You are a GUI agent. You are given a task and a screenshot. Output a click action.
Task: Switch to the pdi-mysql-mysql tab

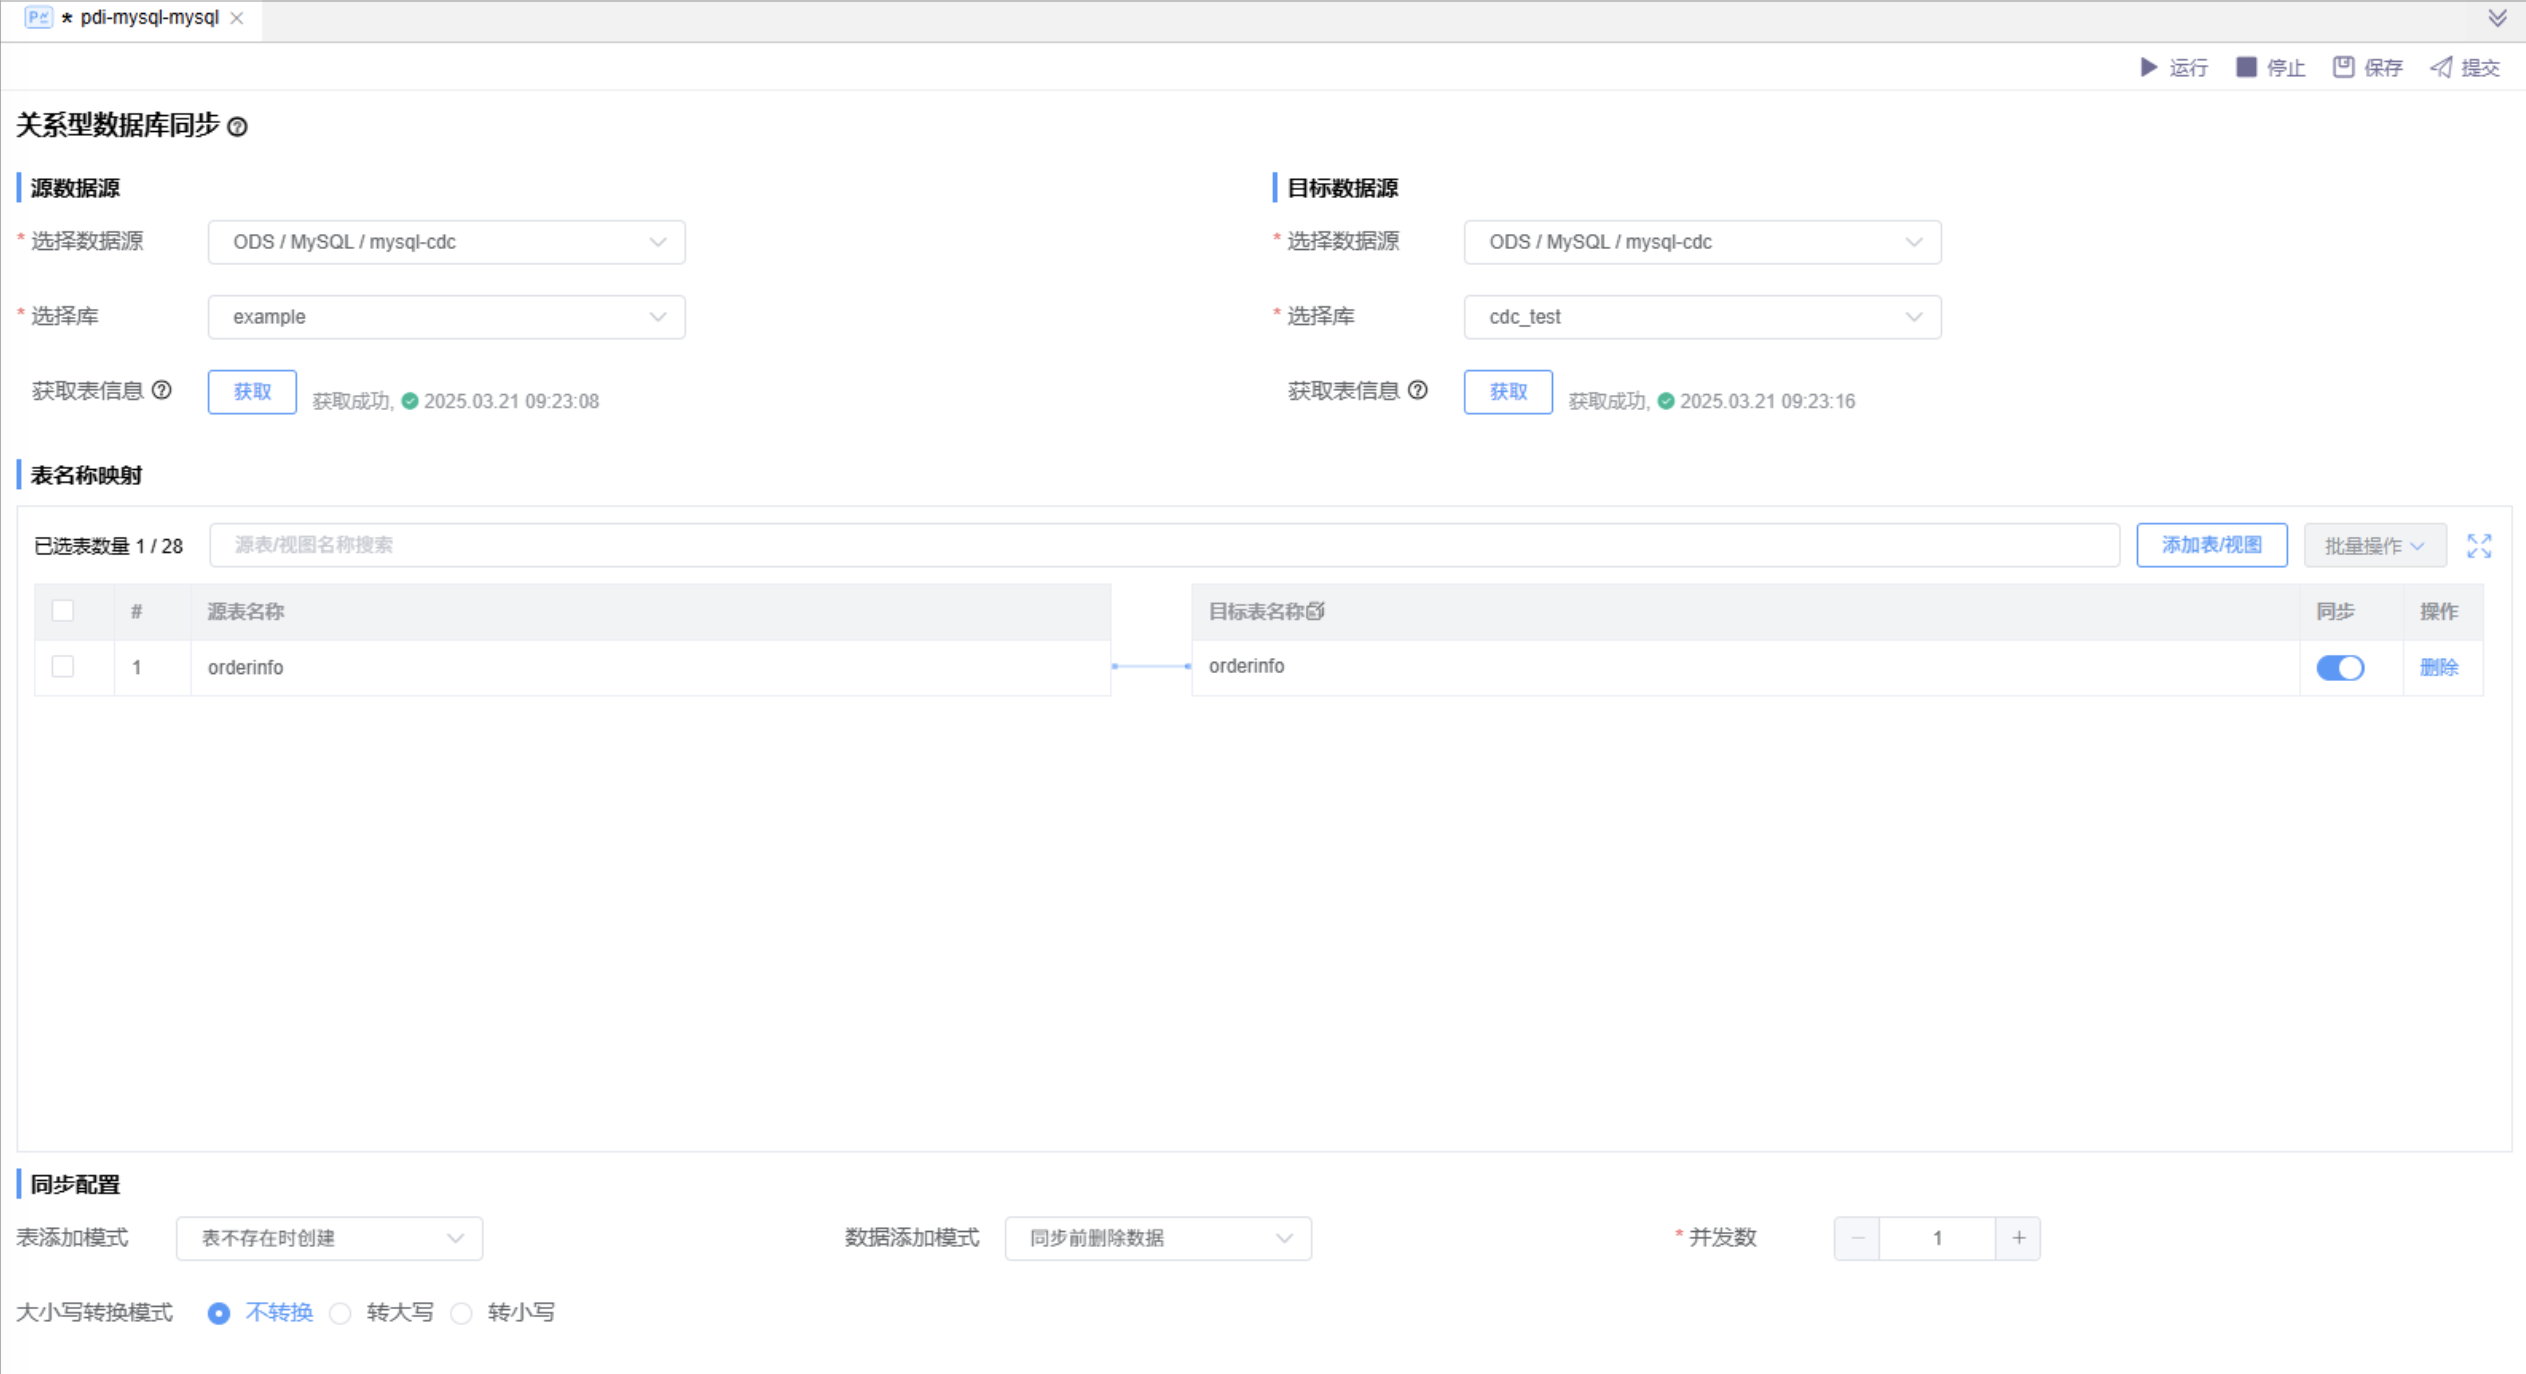tap(148, 18)
